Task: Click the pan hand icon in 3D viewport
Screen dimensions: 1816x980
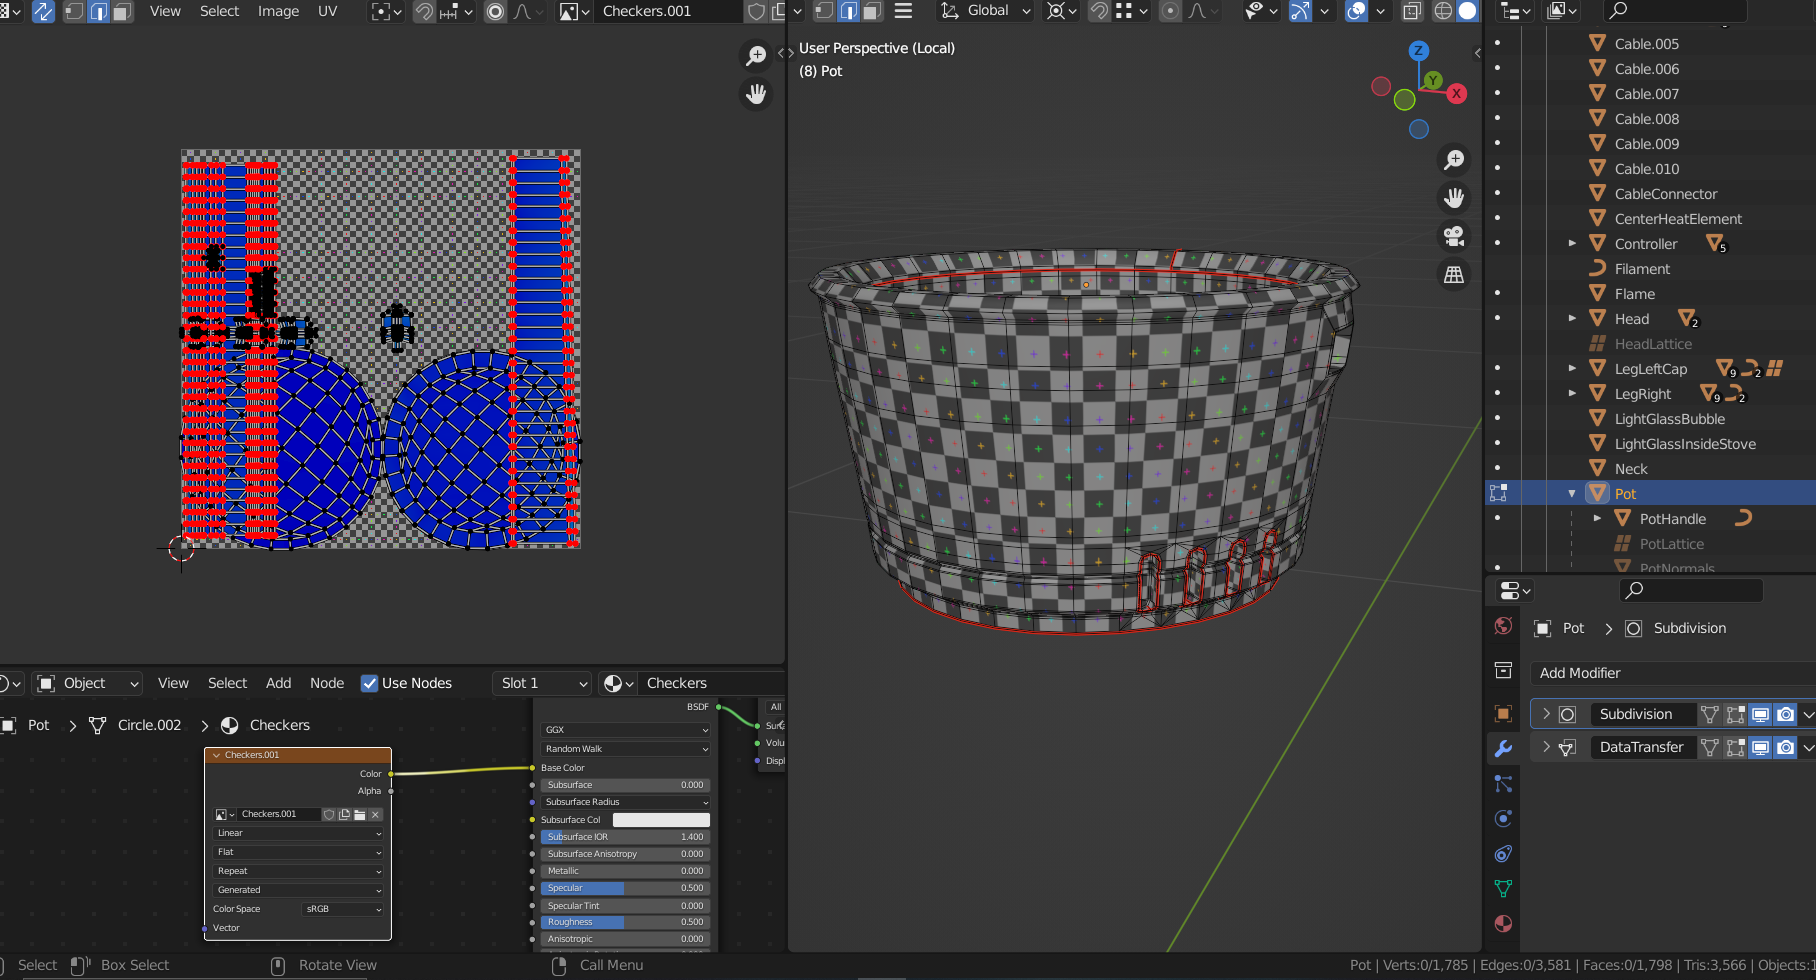Action: click(x=1454, y=198)
